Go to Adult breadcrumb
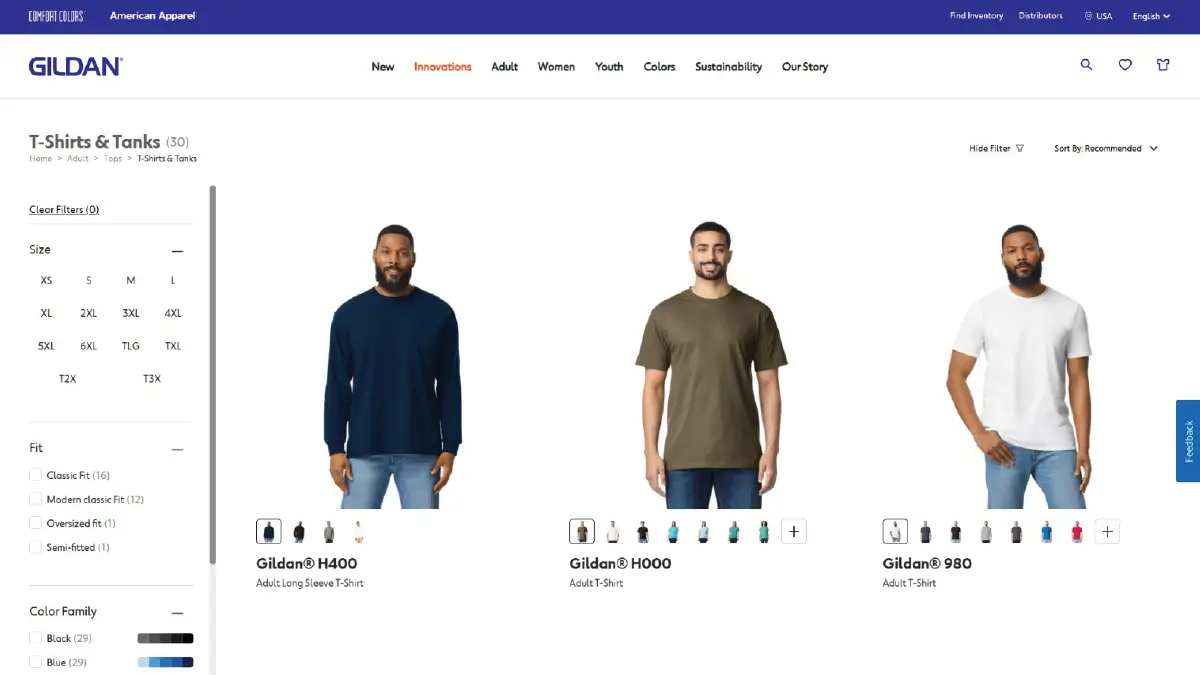Screen dimensions: 1200x675 click(78, 158)
